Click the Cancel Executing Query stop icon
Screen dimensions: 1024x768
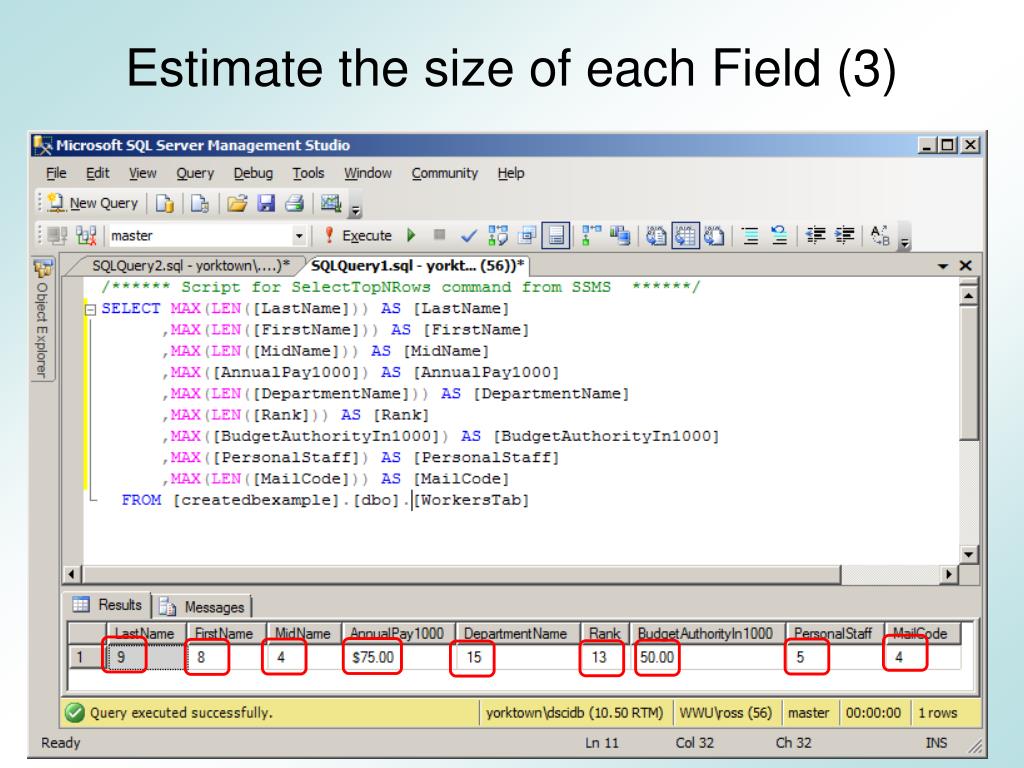[x=440, y=234]
